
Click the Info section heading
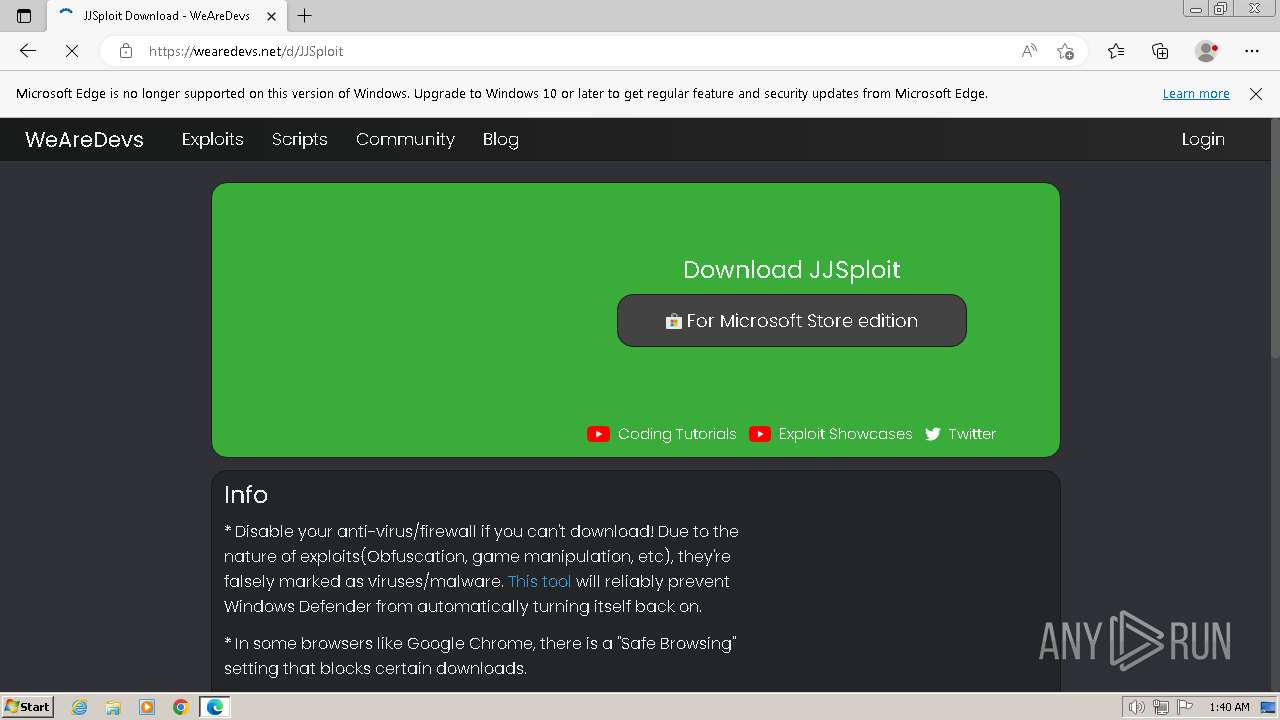pos(246,494)
